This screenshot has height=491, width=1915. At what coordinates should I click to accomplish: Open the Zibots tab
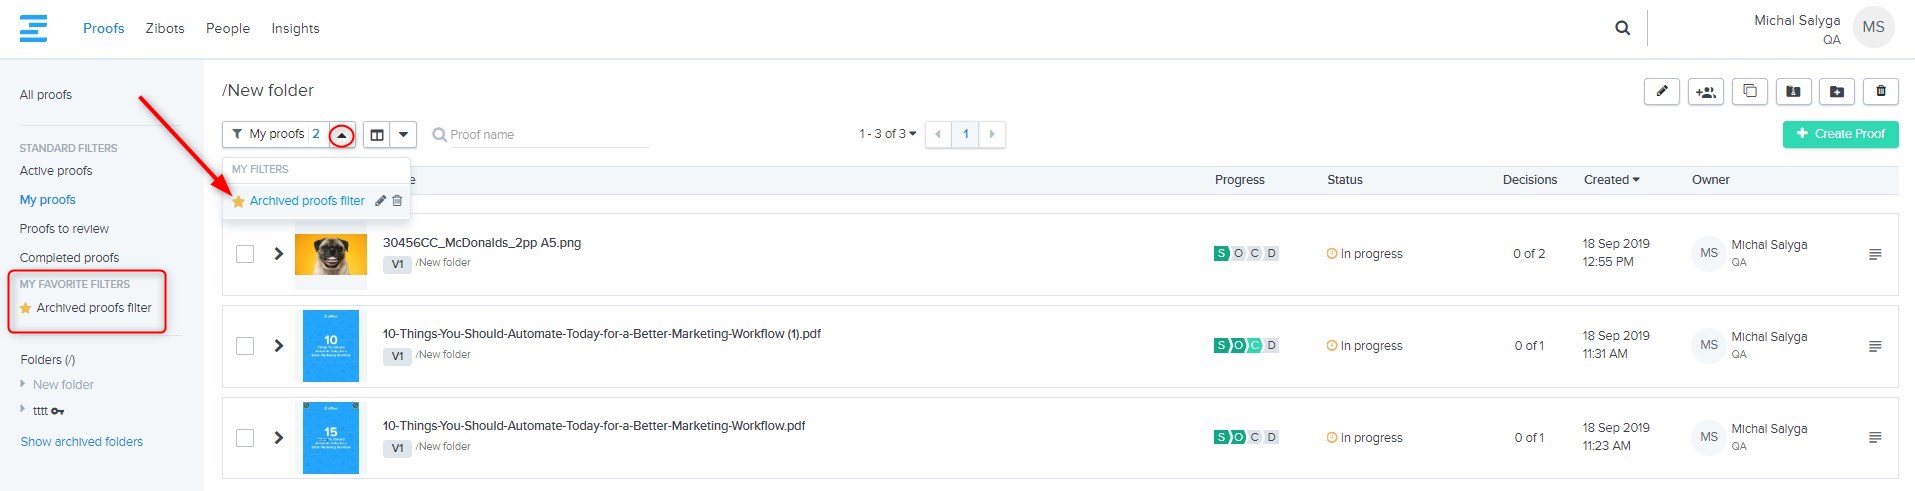point(165,28)
